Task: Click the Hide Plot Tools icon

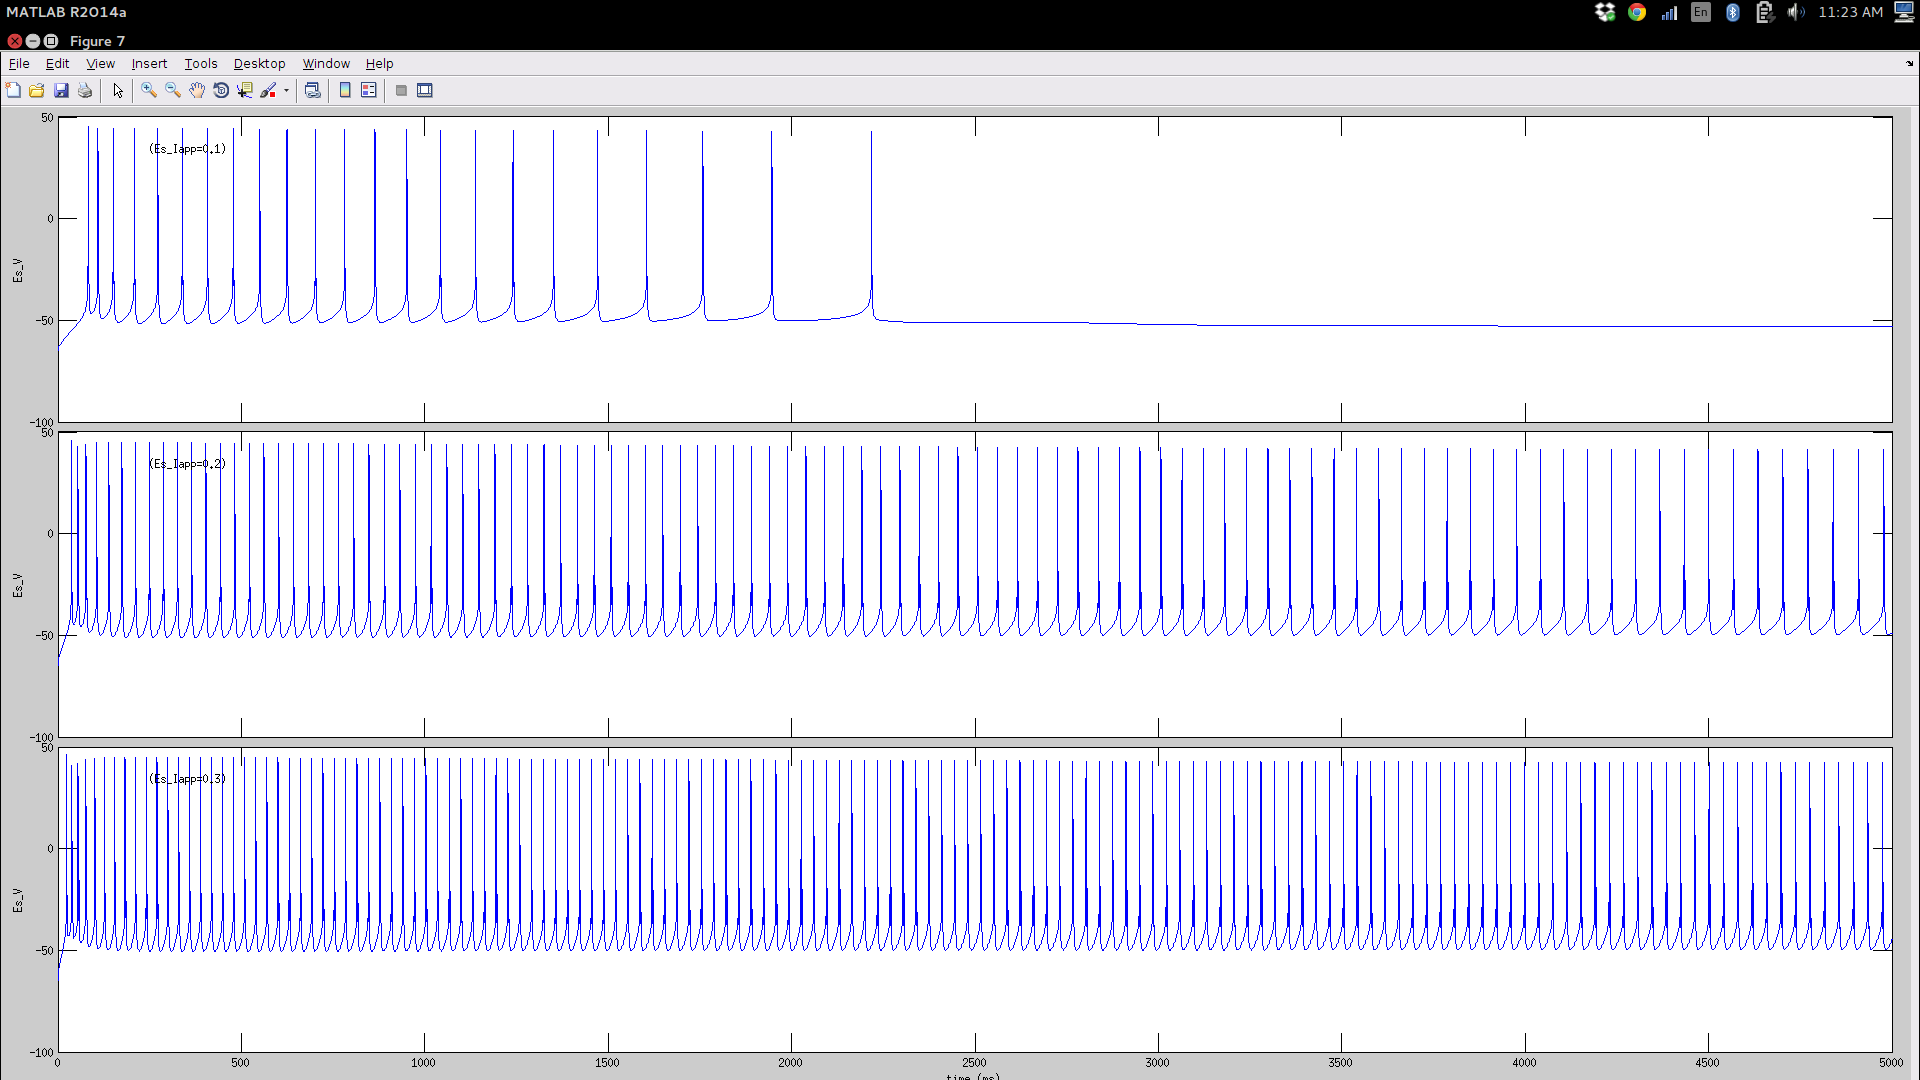Action: pos(401,90)
